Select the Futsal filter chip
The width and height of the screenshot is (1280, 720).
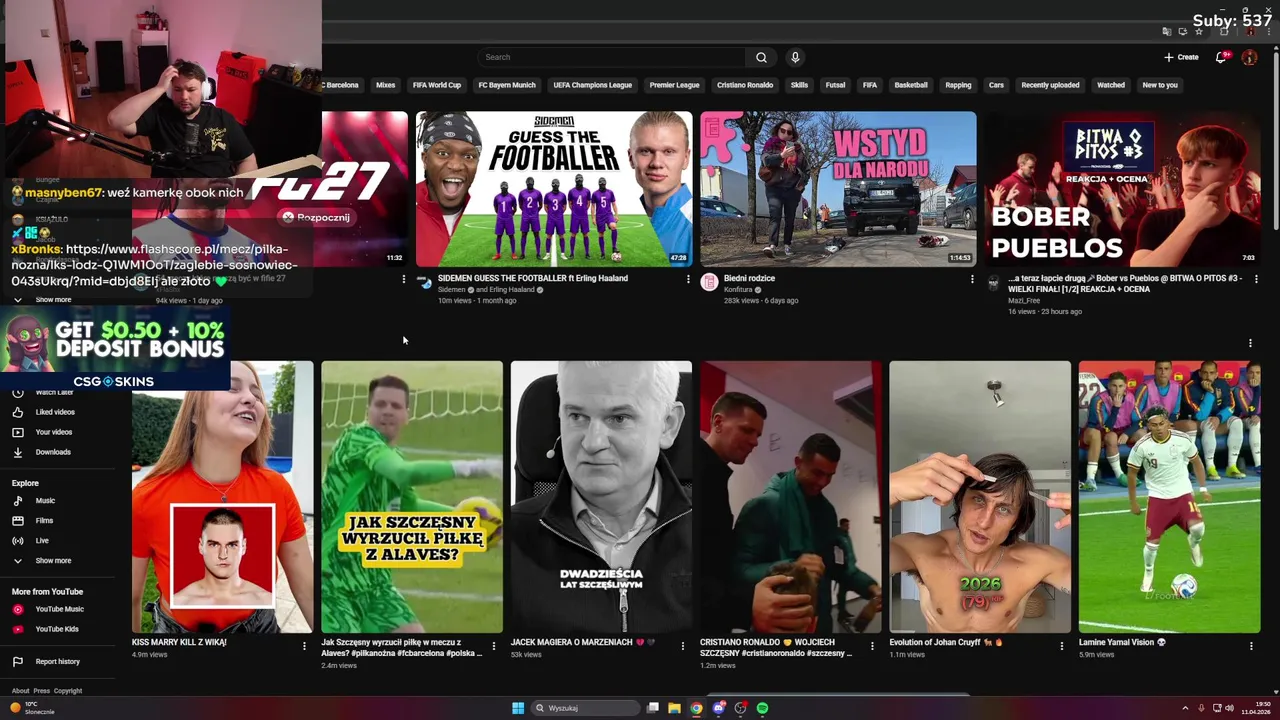(835, 85)
